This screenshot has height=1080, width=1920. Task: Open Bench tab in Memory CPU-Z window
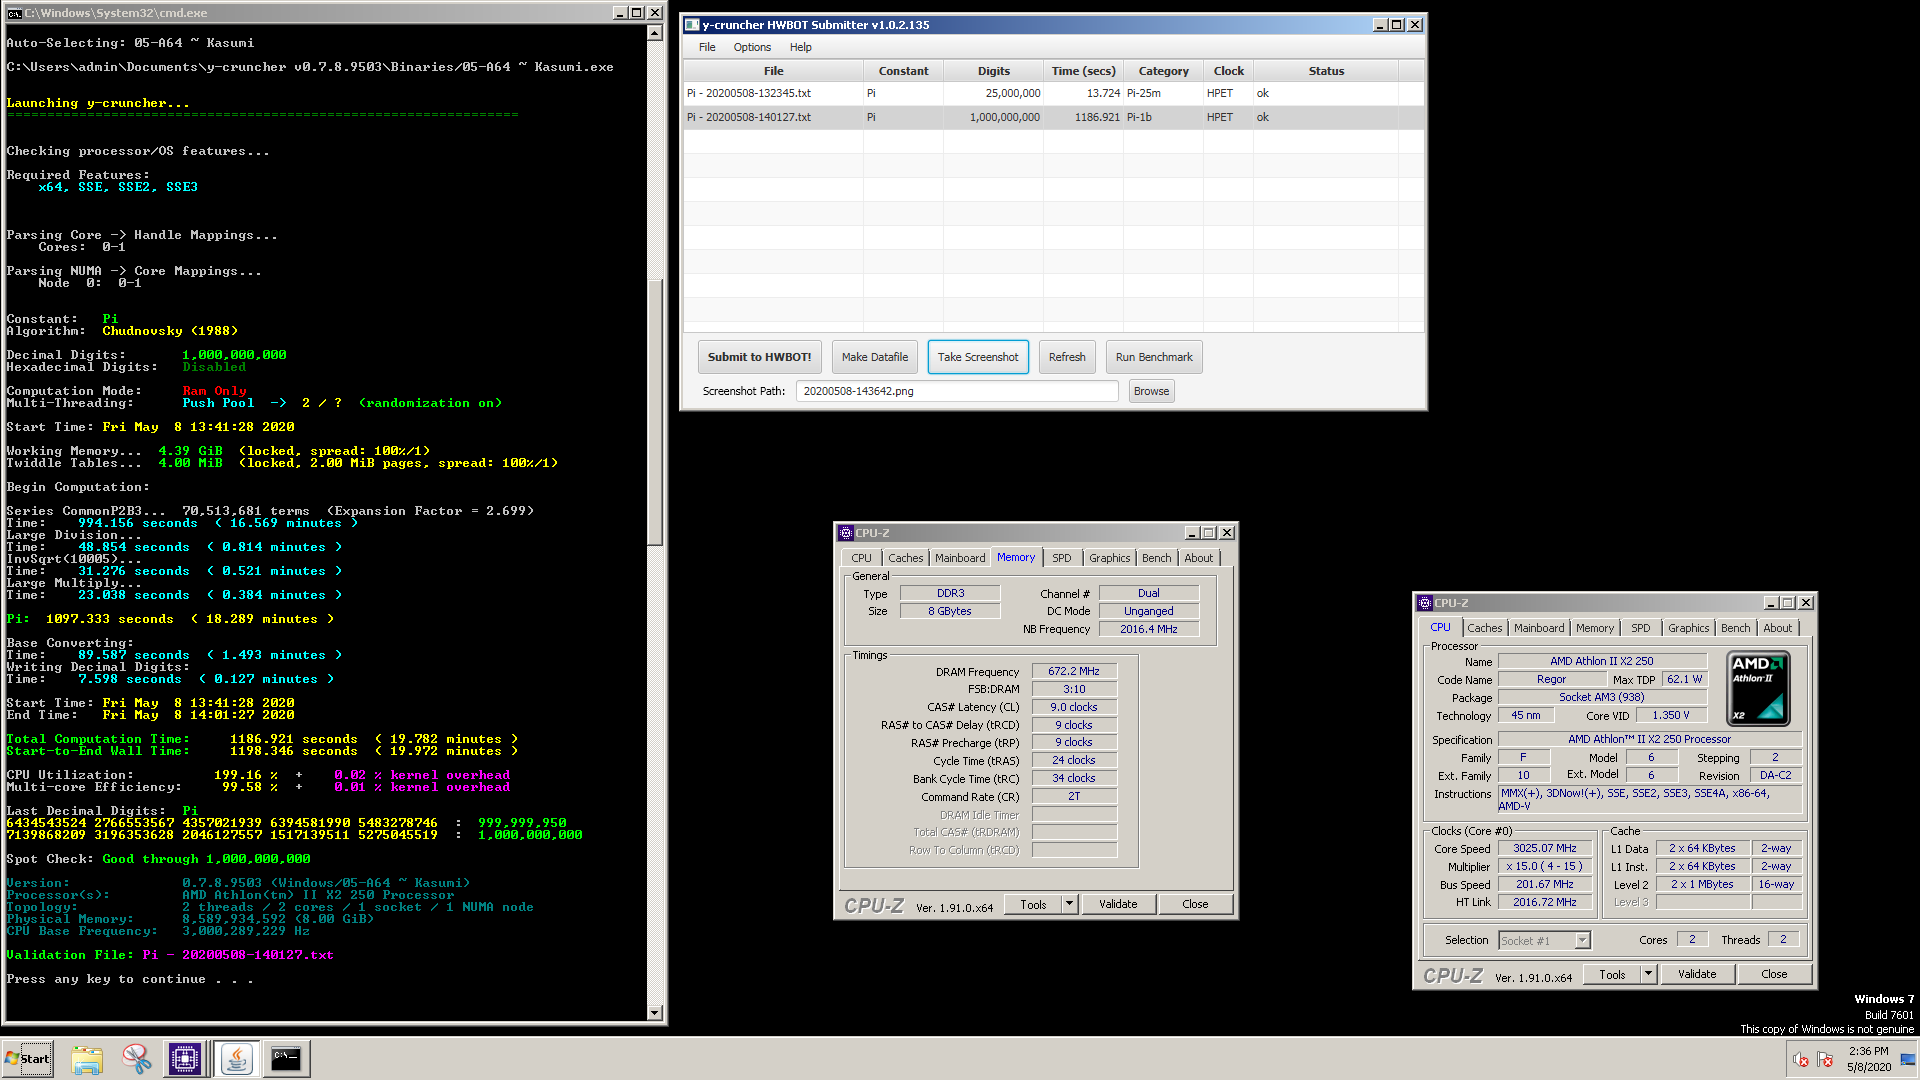[x=1157, y=558]
